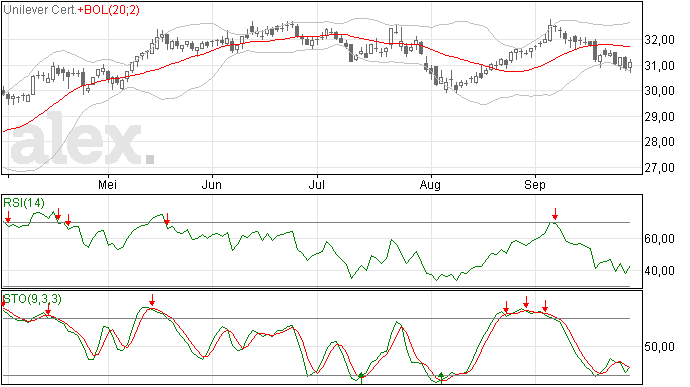Viewport: 690px width, 387px height.
Task: Click the 32,00 price axis label
Action: point(659,40)
